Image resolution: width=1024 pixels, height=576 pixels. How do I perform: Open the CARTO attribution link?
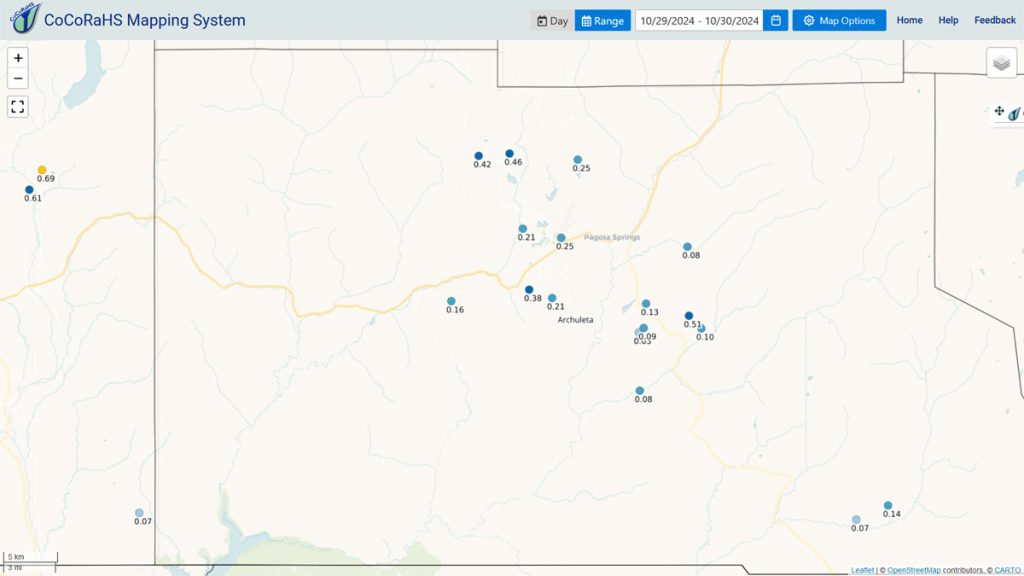1008,570
